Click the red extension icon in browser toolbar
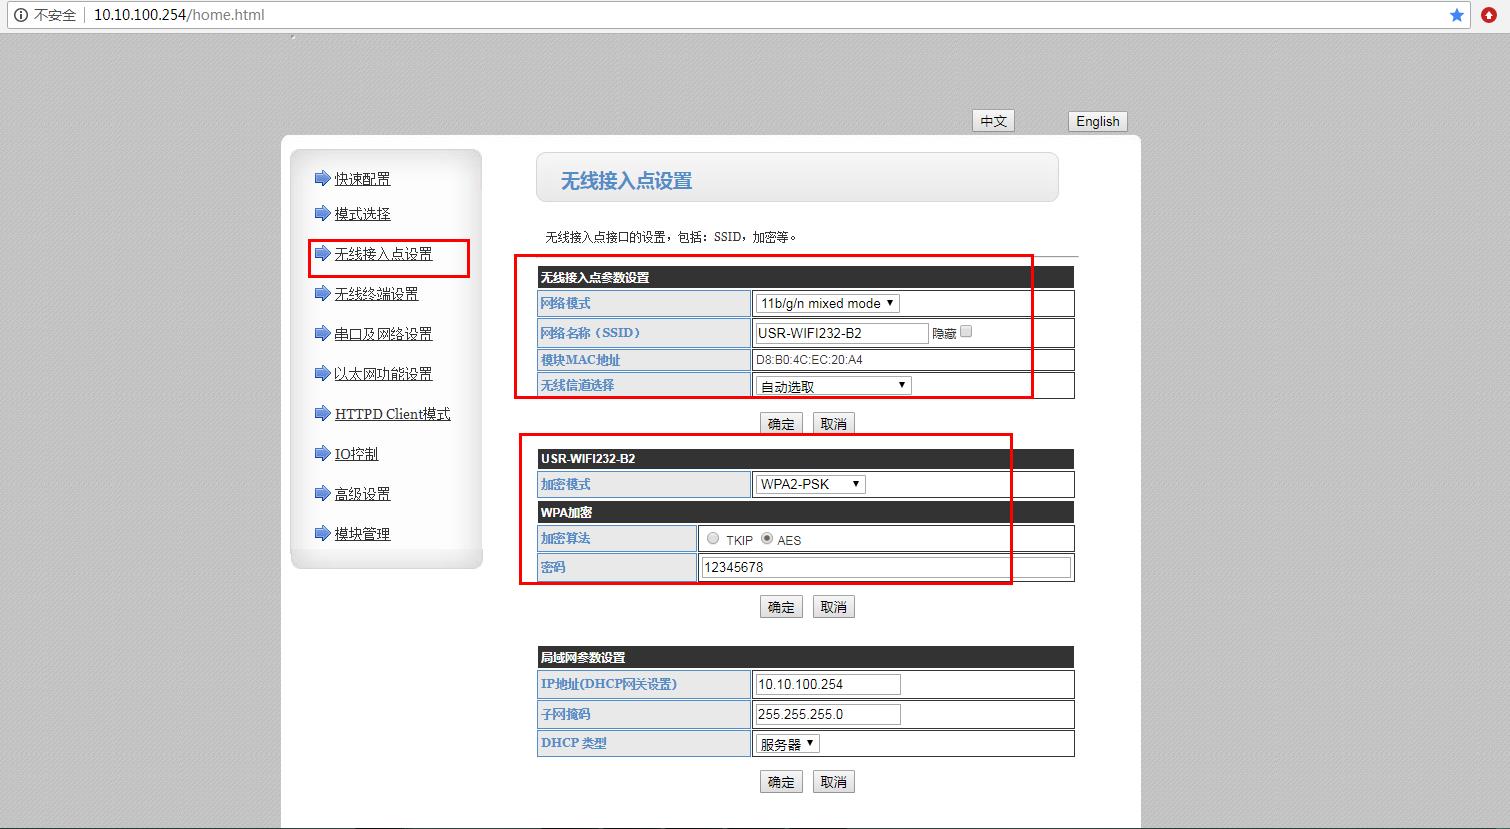 [1489, 15]
